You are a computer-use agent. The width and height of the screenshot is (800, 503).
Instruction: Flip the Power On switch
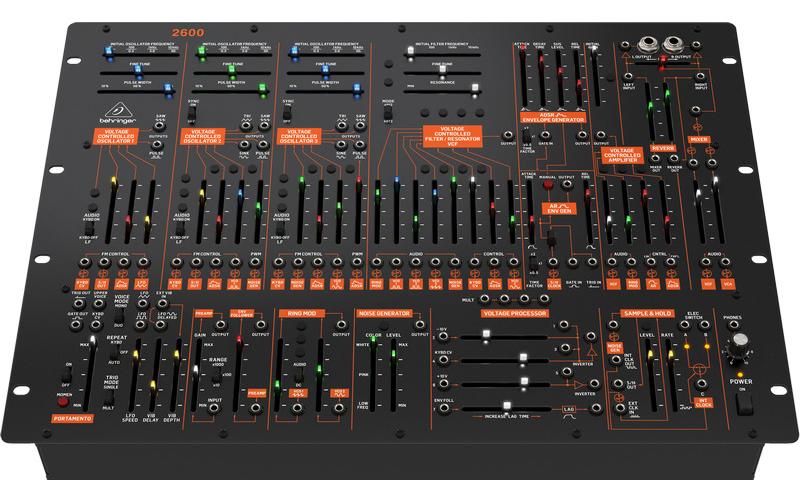743,405
